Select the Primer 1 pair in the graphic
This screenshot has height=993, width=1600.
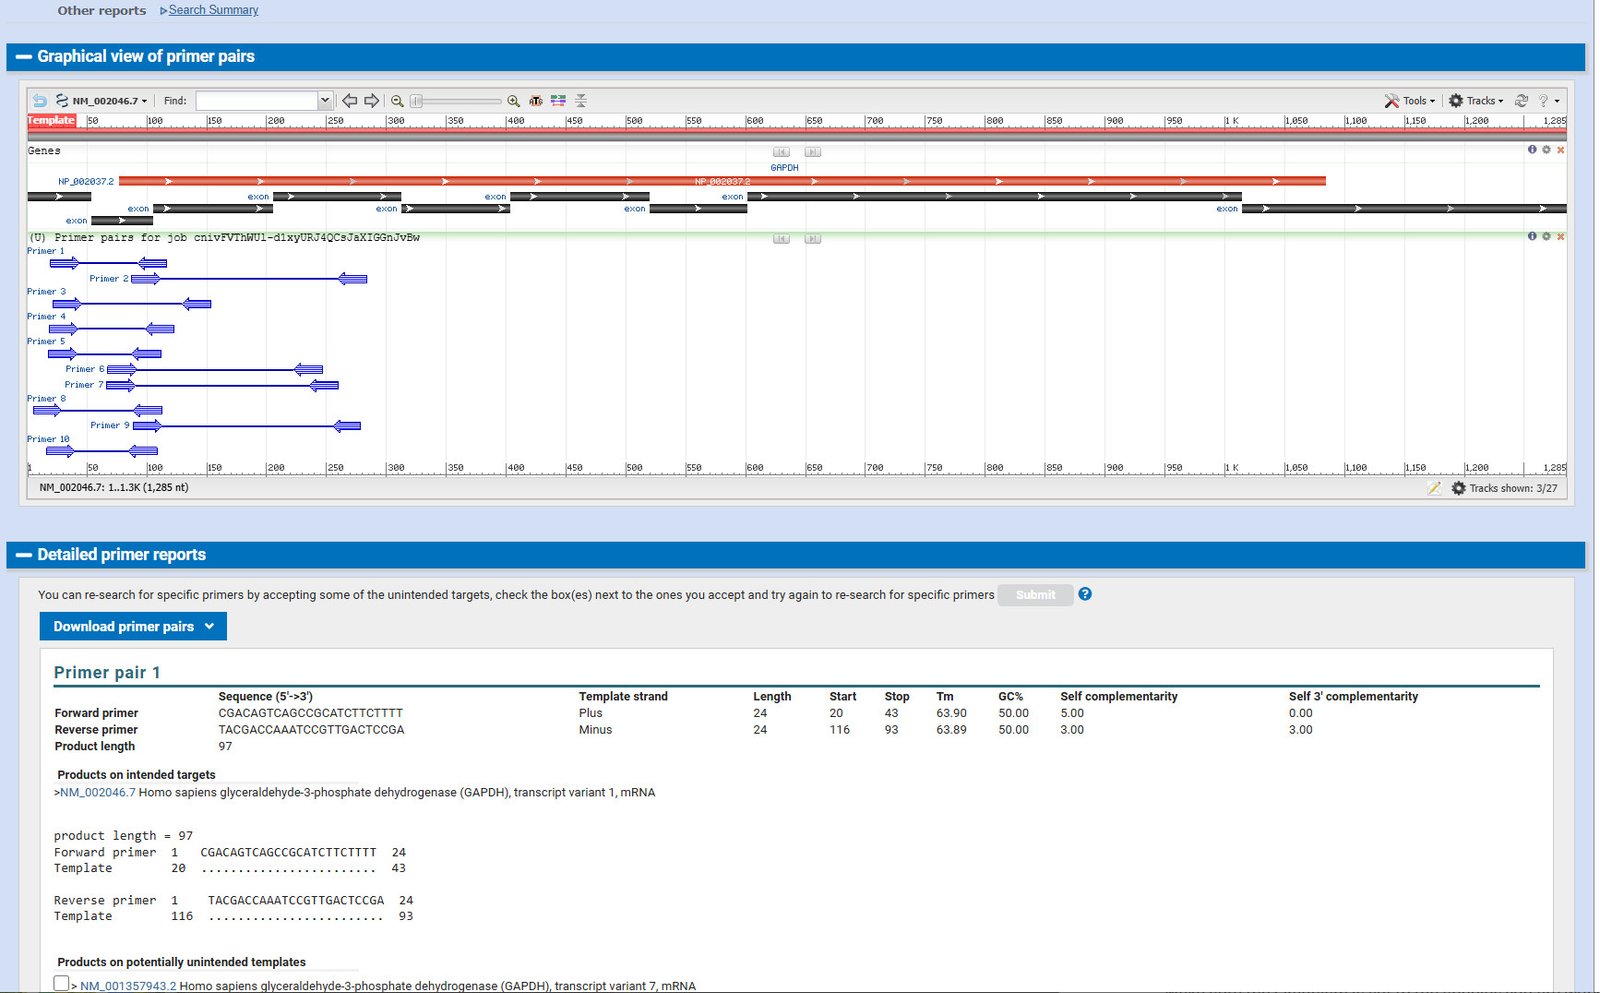[x=108, y=263]
